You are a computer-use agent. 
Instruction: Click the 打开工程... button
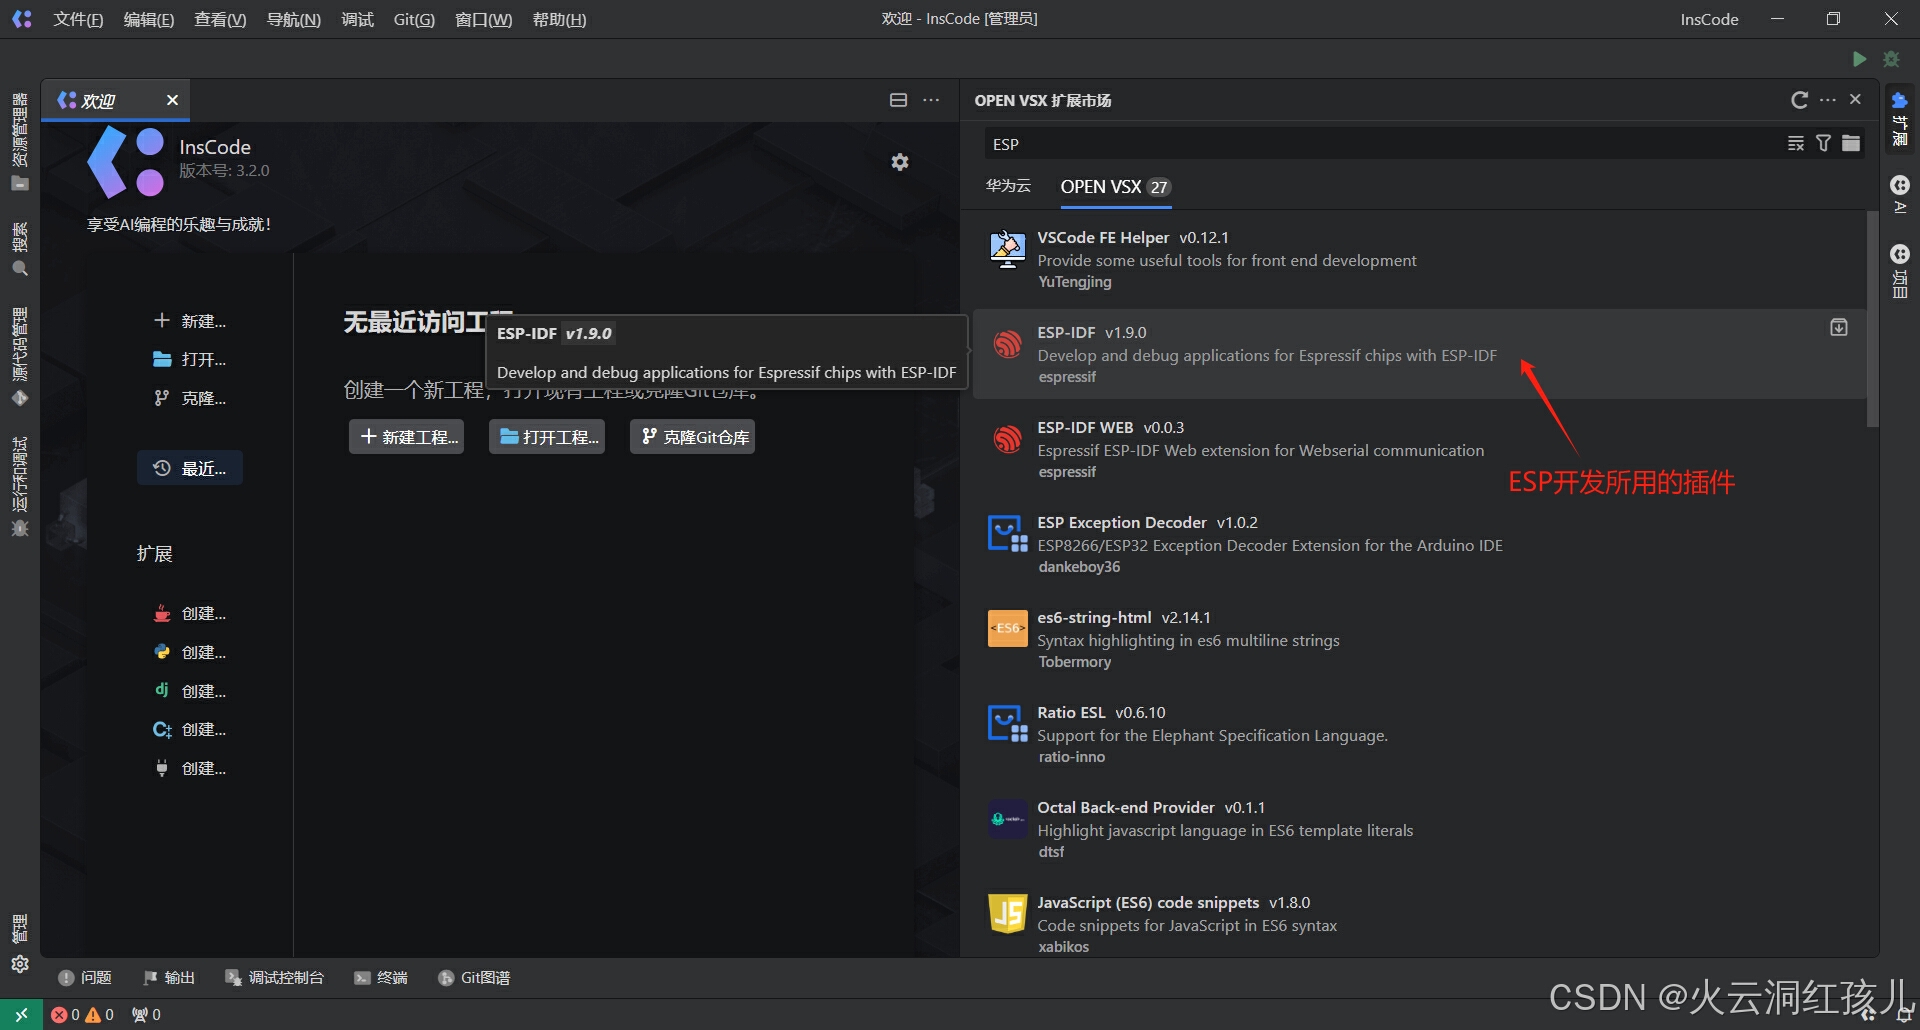[547, 437]
